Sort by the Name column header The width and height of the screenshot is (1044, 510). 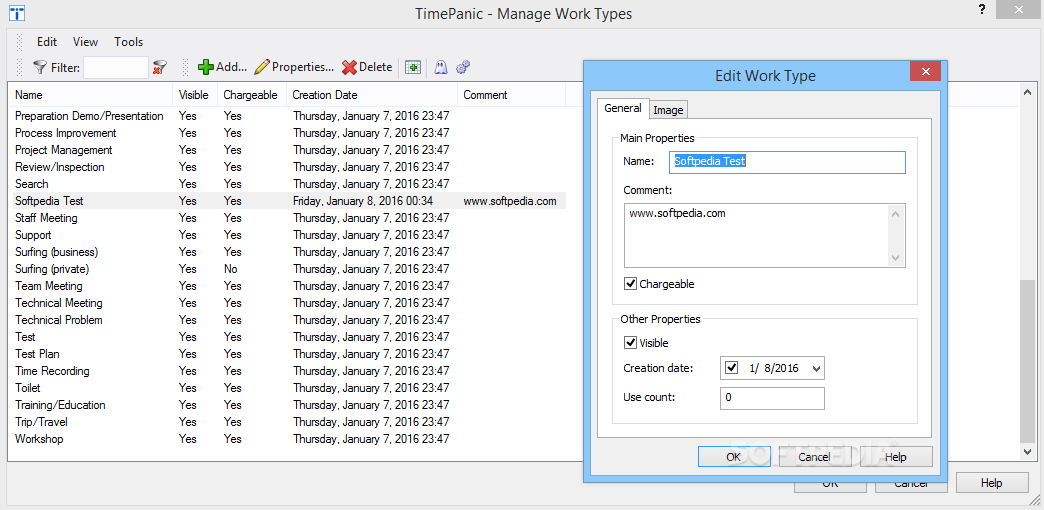coord(90,95)
